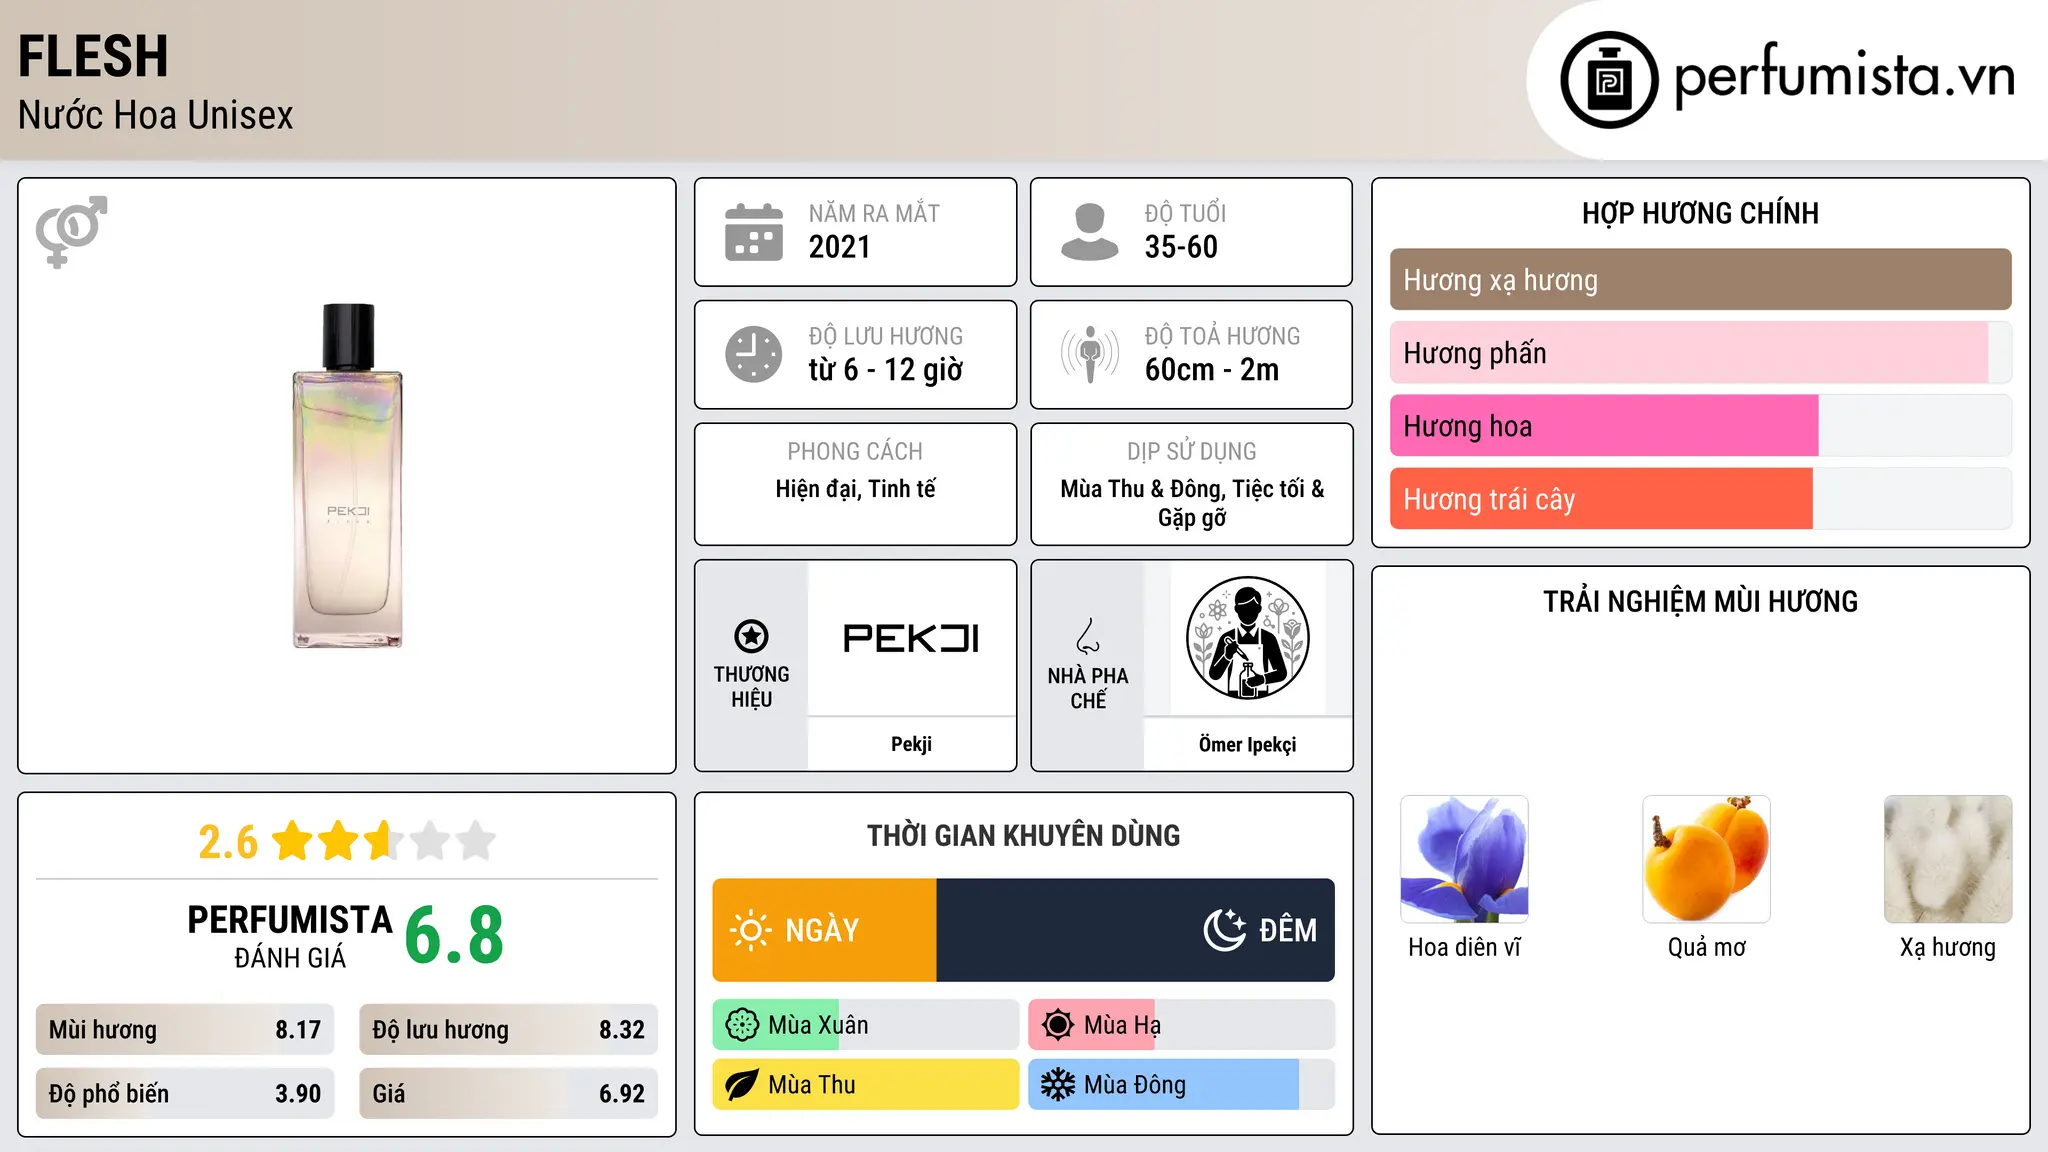Click the autumn leaf icon
Viewport: 2048px width, 1152px height.
tap(742, 1085)
